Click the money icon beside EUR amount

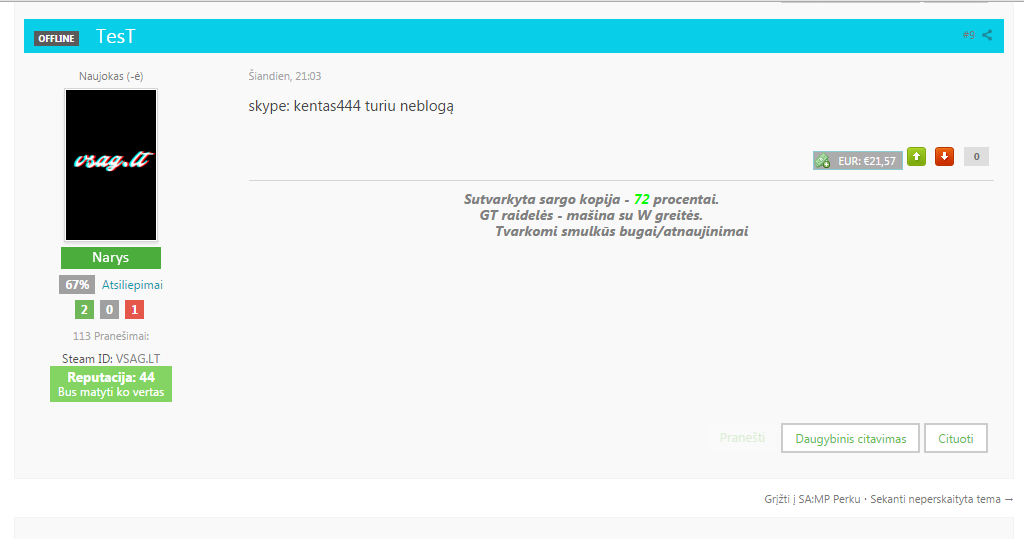coord(823,161)
